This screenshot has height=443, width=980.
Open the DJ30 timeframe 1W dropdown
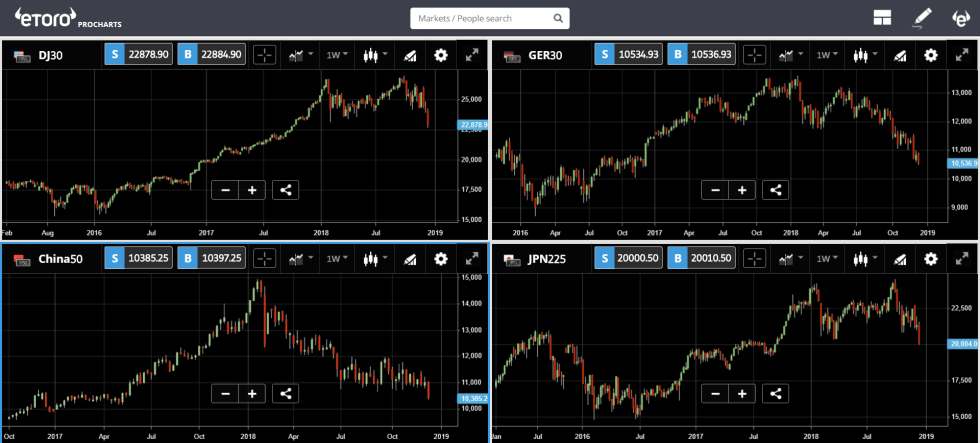(x=336, y=56)
